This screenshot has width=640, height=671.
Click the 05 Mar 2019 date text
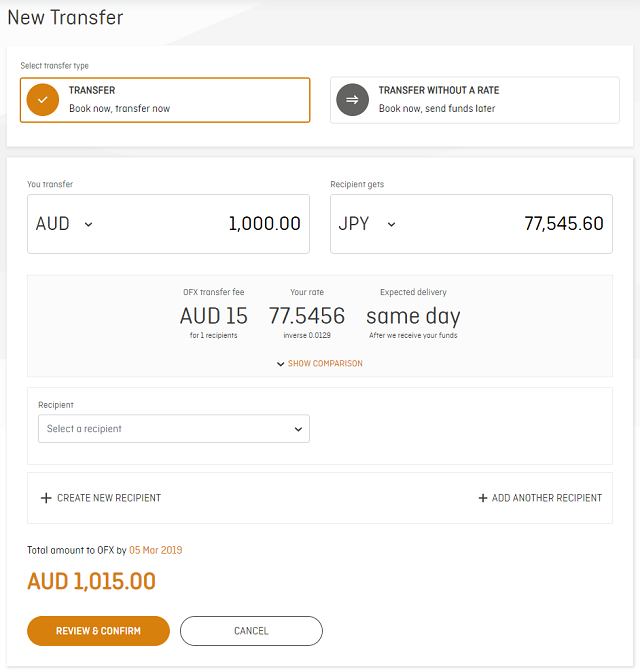[x=156, y=550]
